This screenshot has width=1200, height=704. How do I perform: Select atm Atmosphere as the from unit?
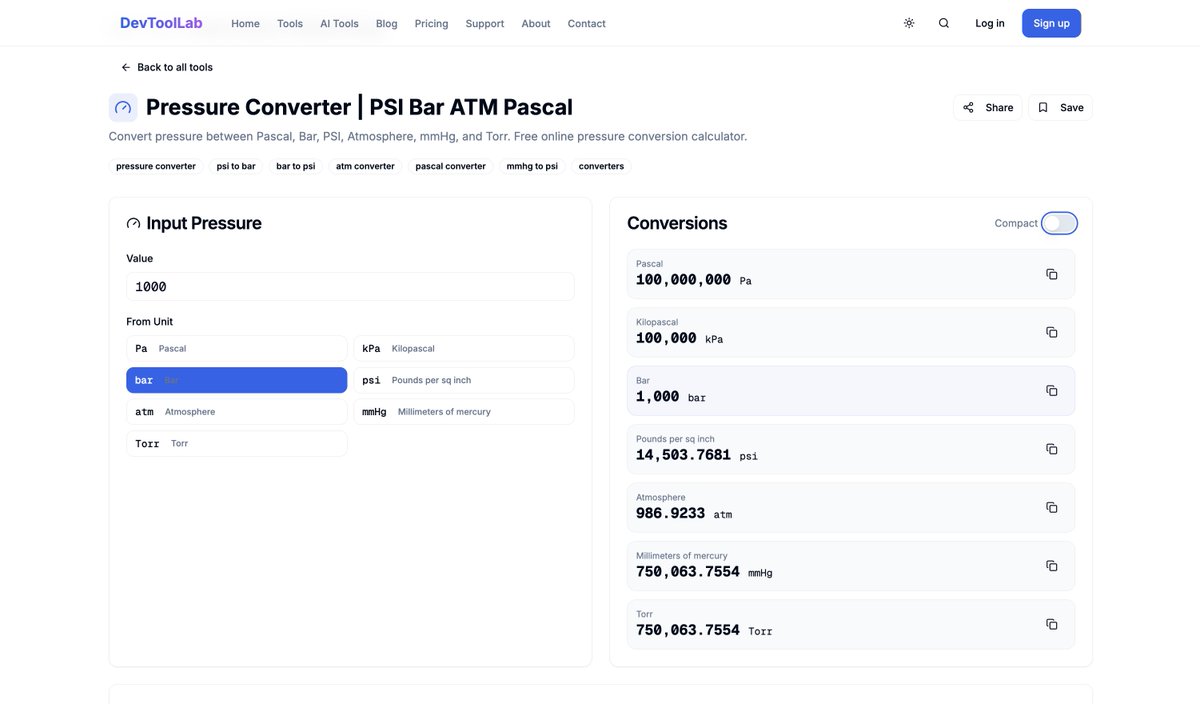(x=237, y=411)
